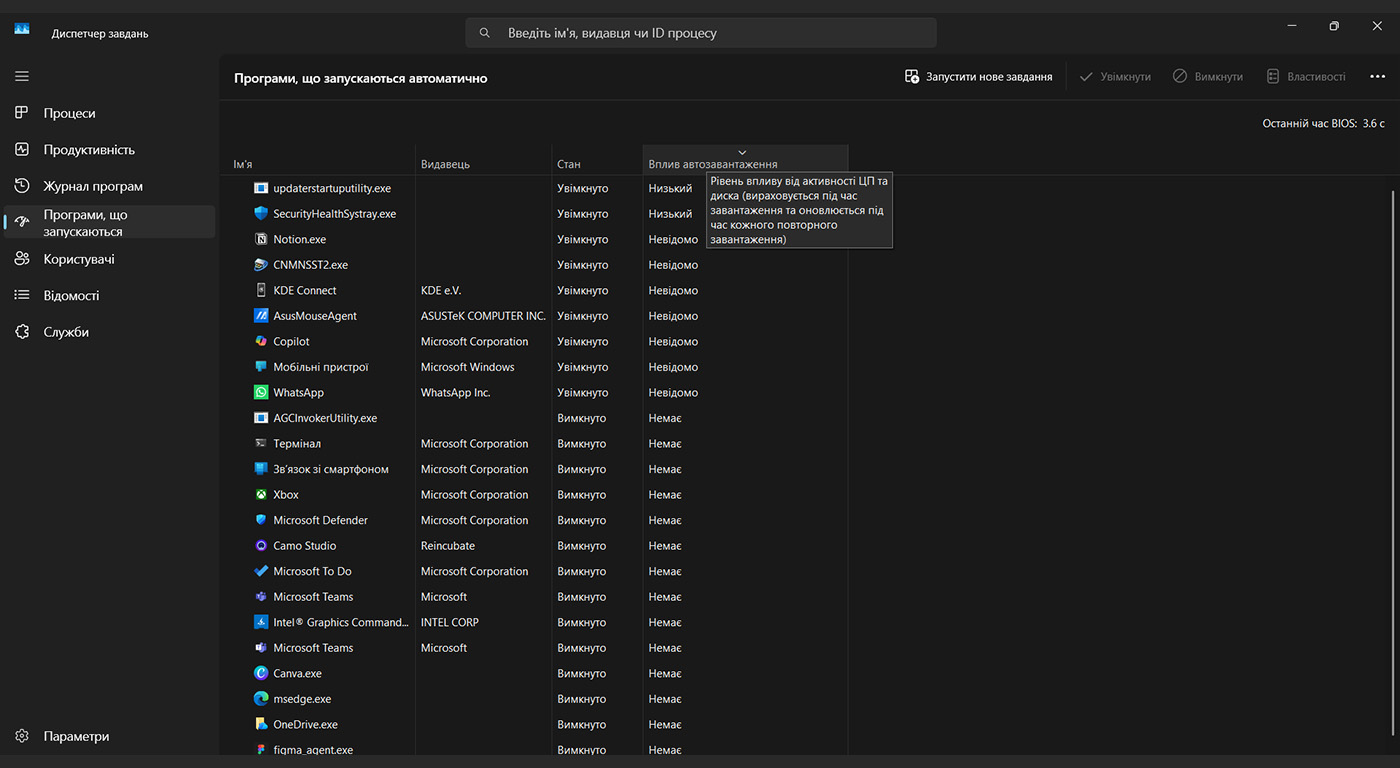Focus the process search field
1400x768 pixels.
[701, 32]
